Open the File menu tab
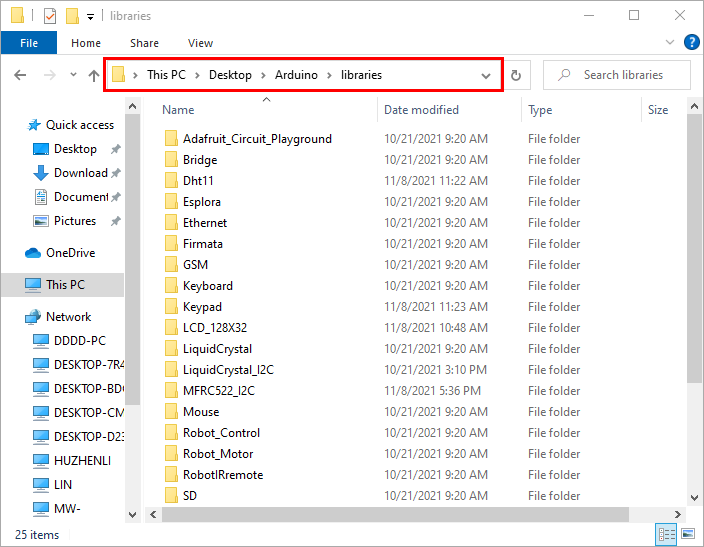 (x=29, y=43)
